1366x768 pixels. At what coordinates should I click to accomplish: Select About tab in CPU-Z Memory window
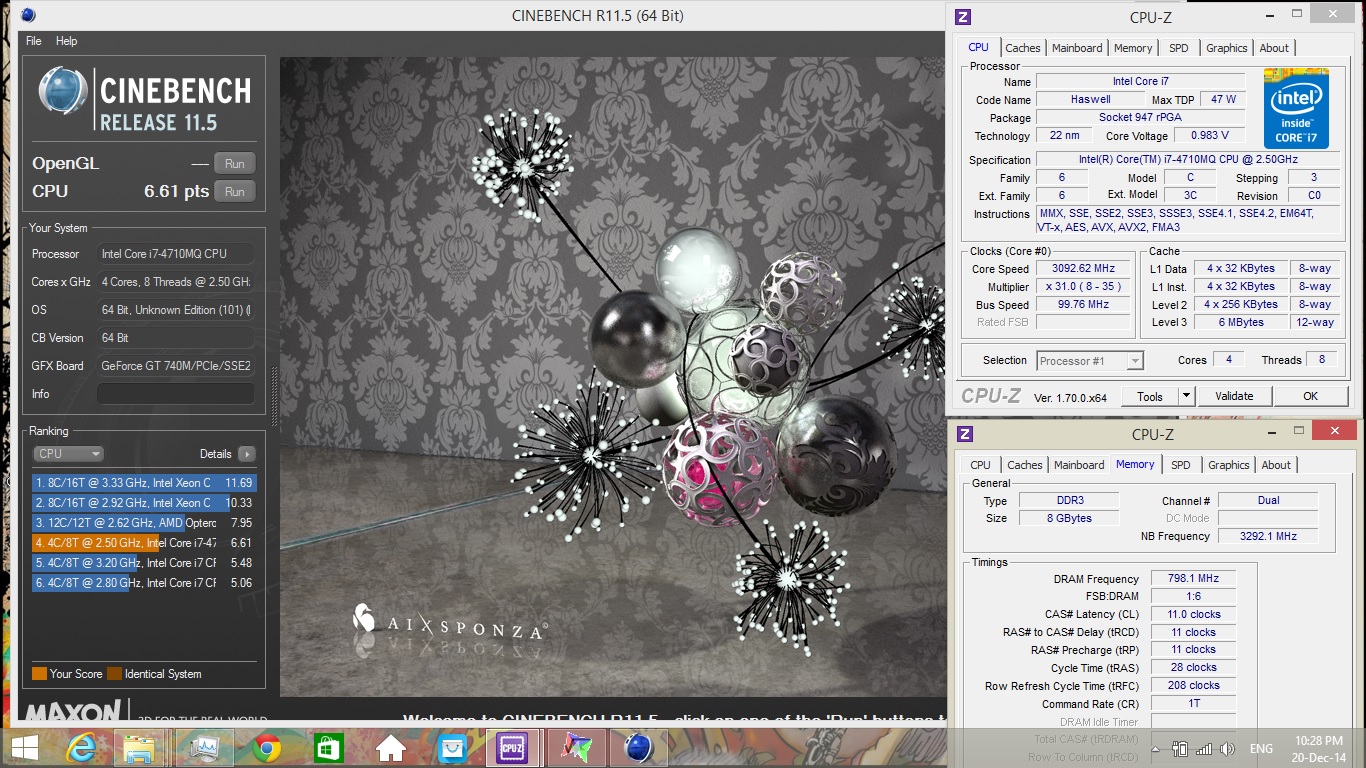[1276, 465]
